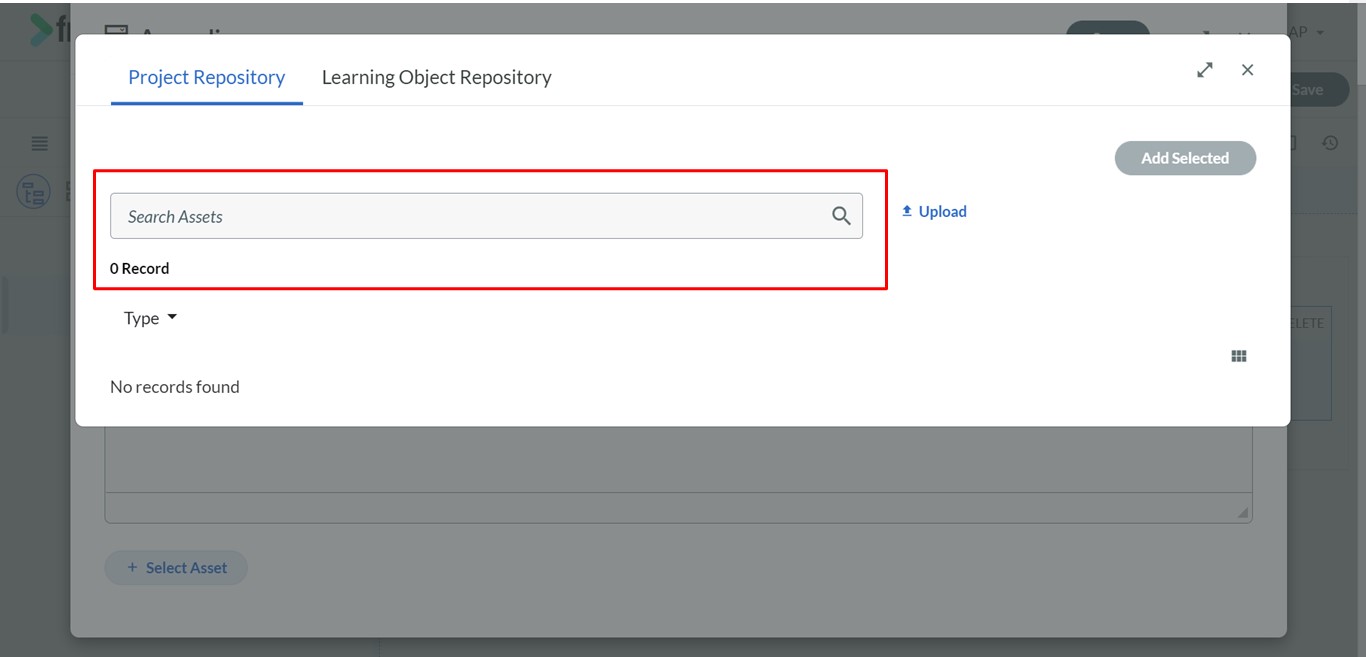Click the Select Asset button
Image resolution: width=1366 pixels, height=657 pixels.
176,567
